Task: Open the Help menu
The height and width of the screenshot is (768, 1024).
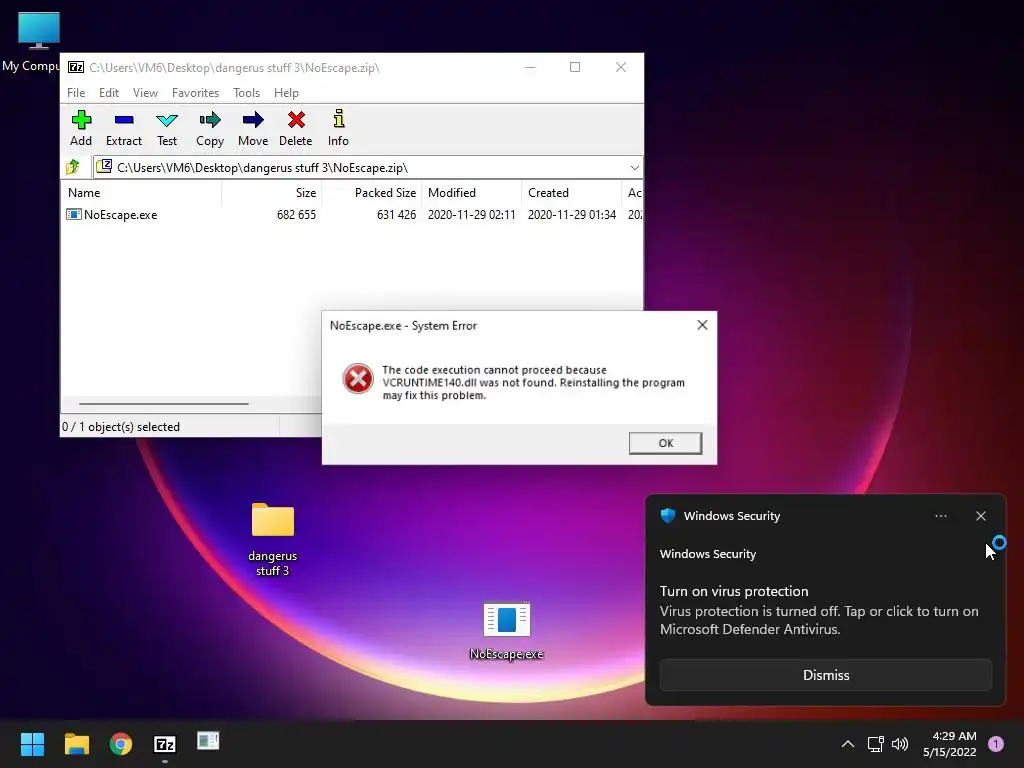Action: [x=286, y=93]
